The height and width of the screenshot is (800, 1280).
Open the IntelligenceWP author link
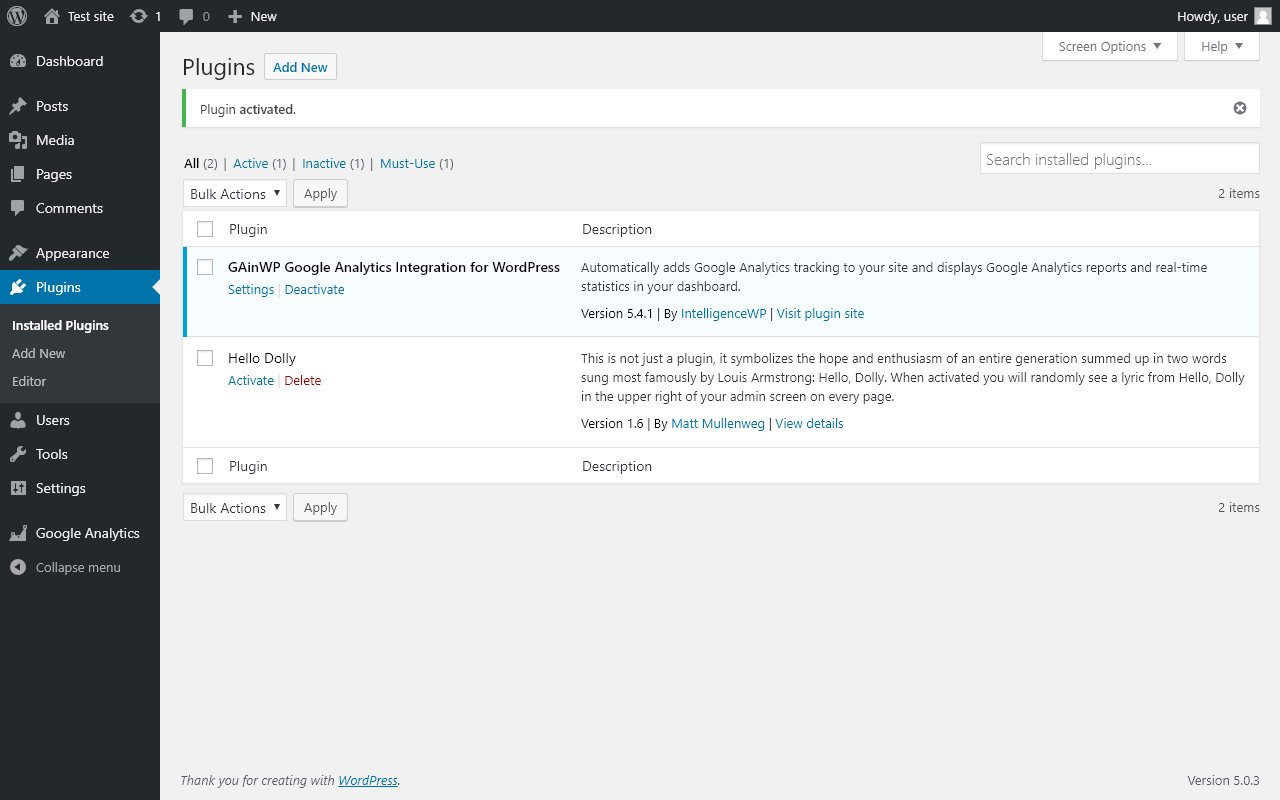pos(723,313)
